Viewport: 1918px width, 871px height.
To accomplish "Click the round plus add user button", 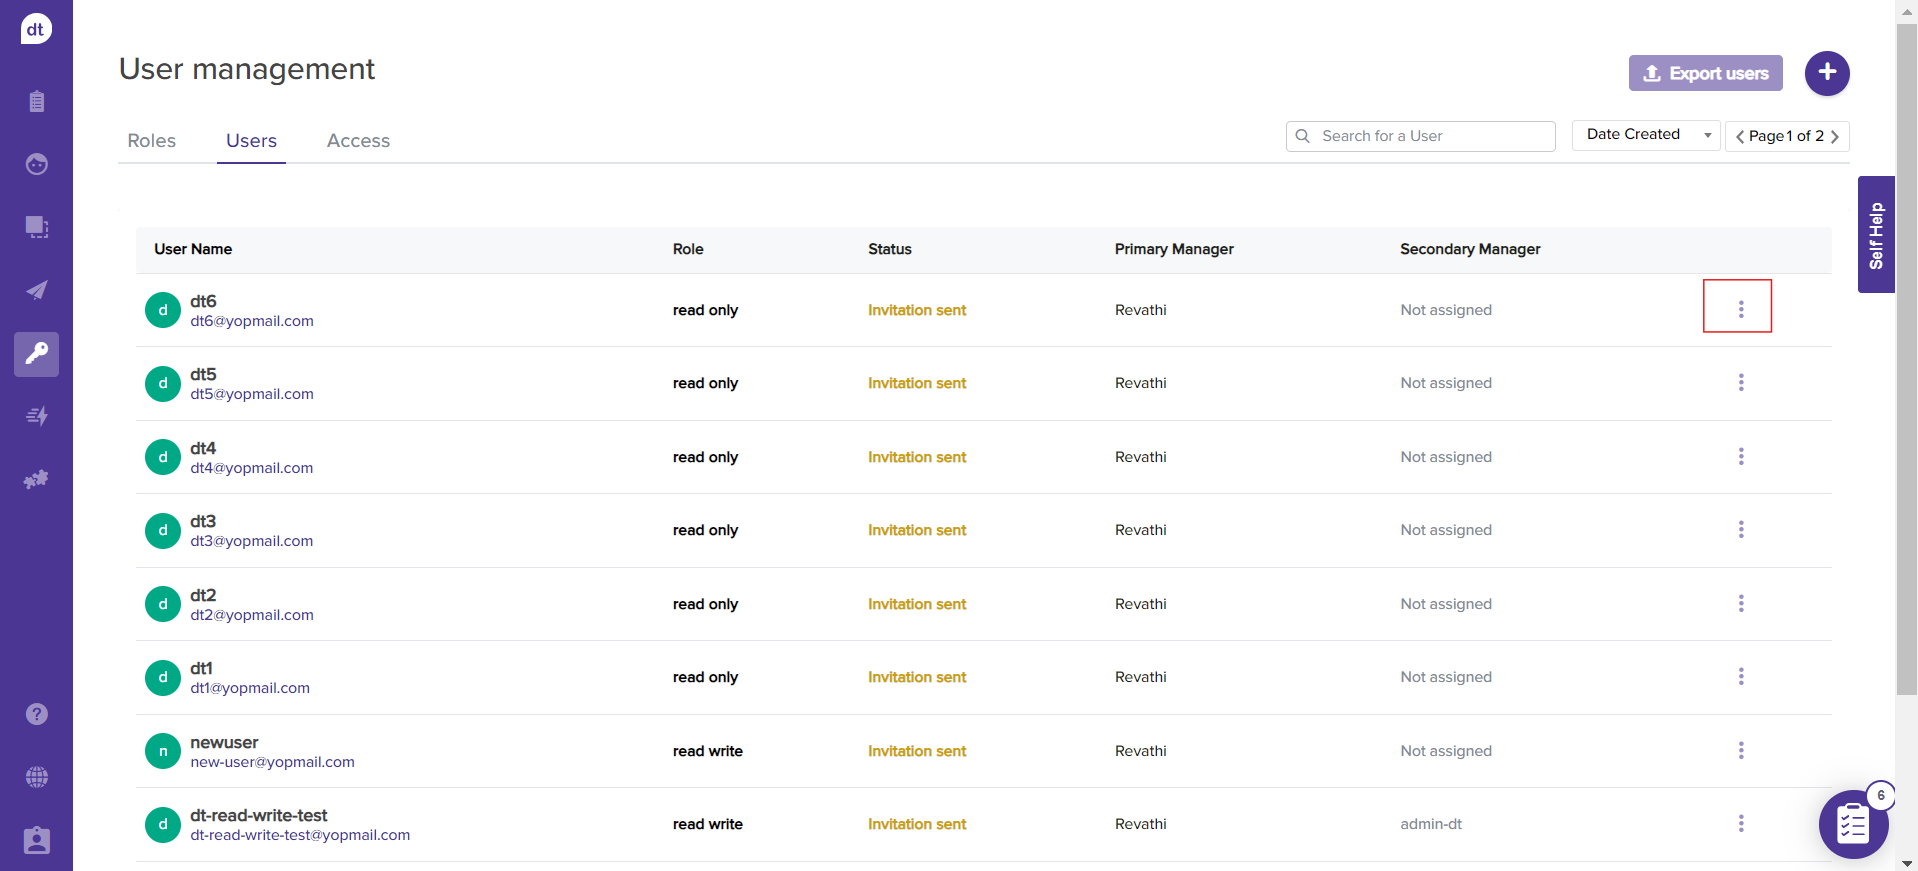I will [x=1826, y=73].
